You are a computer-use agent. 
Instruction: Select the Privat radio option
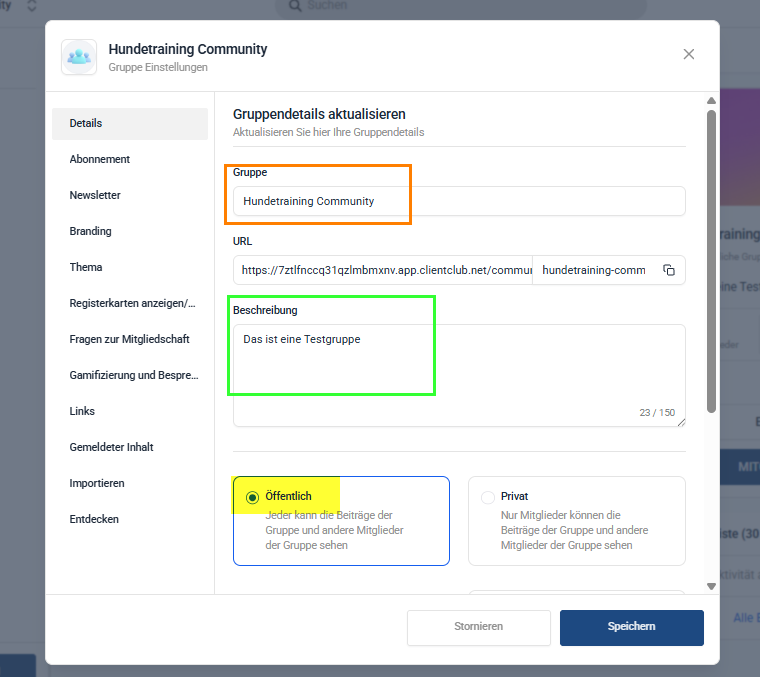tap(487, 496)
